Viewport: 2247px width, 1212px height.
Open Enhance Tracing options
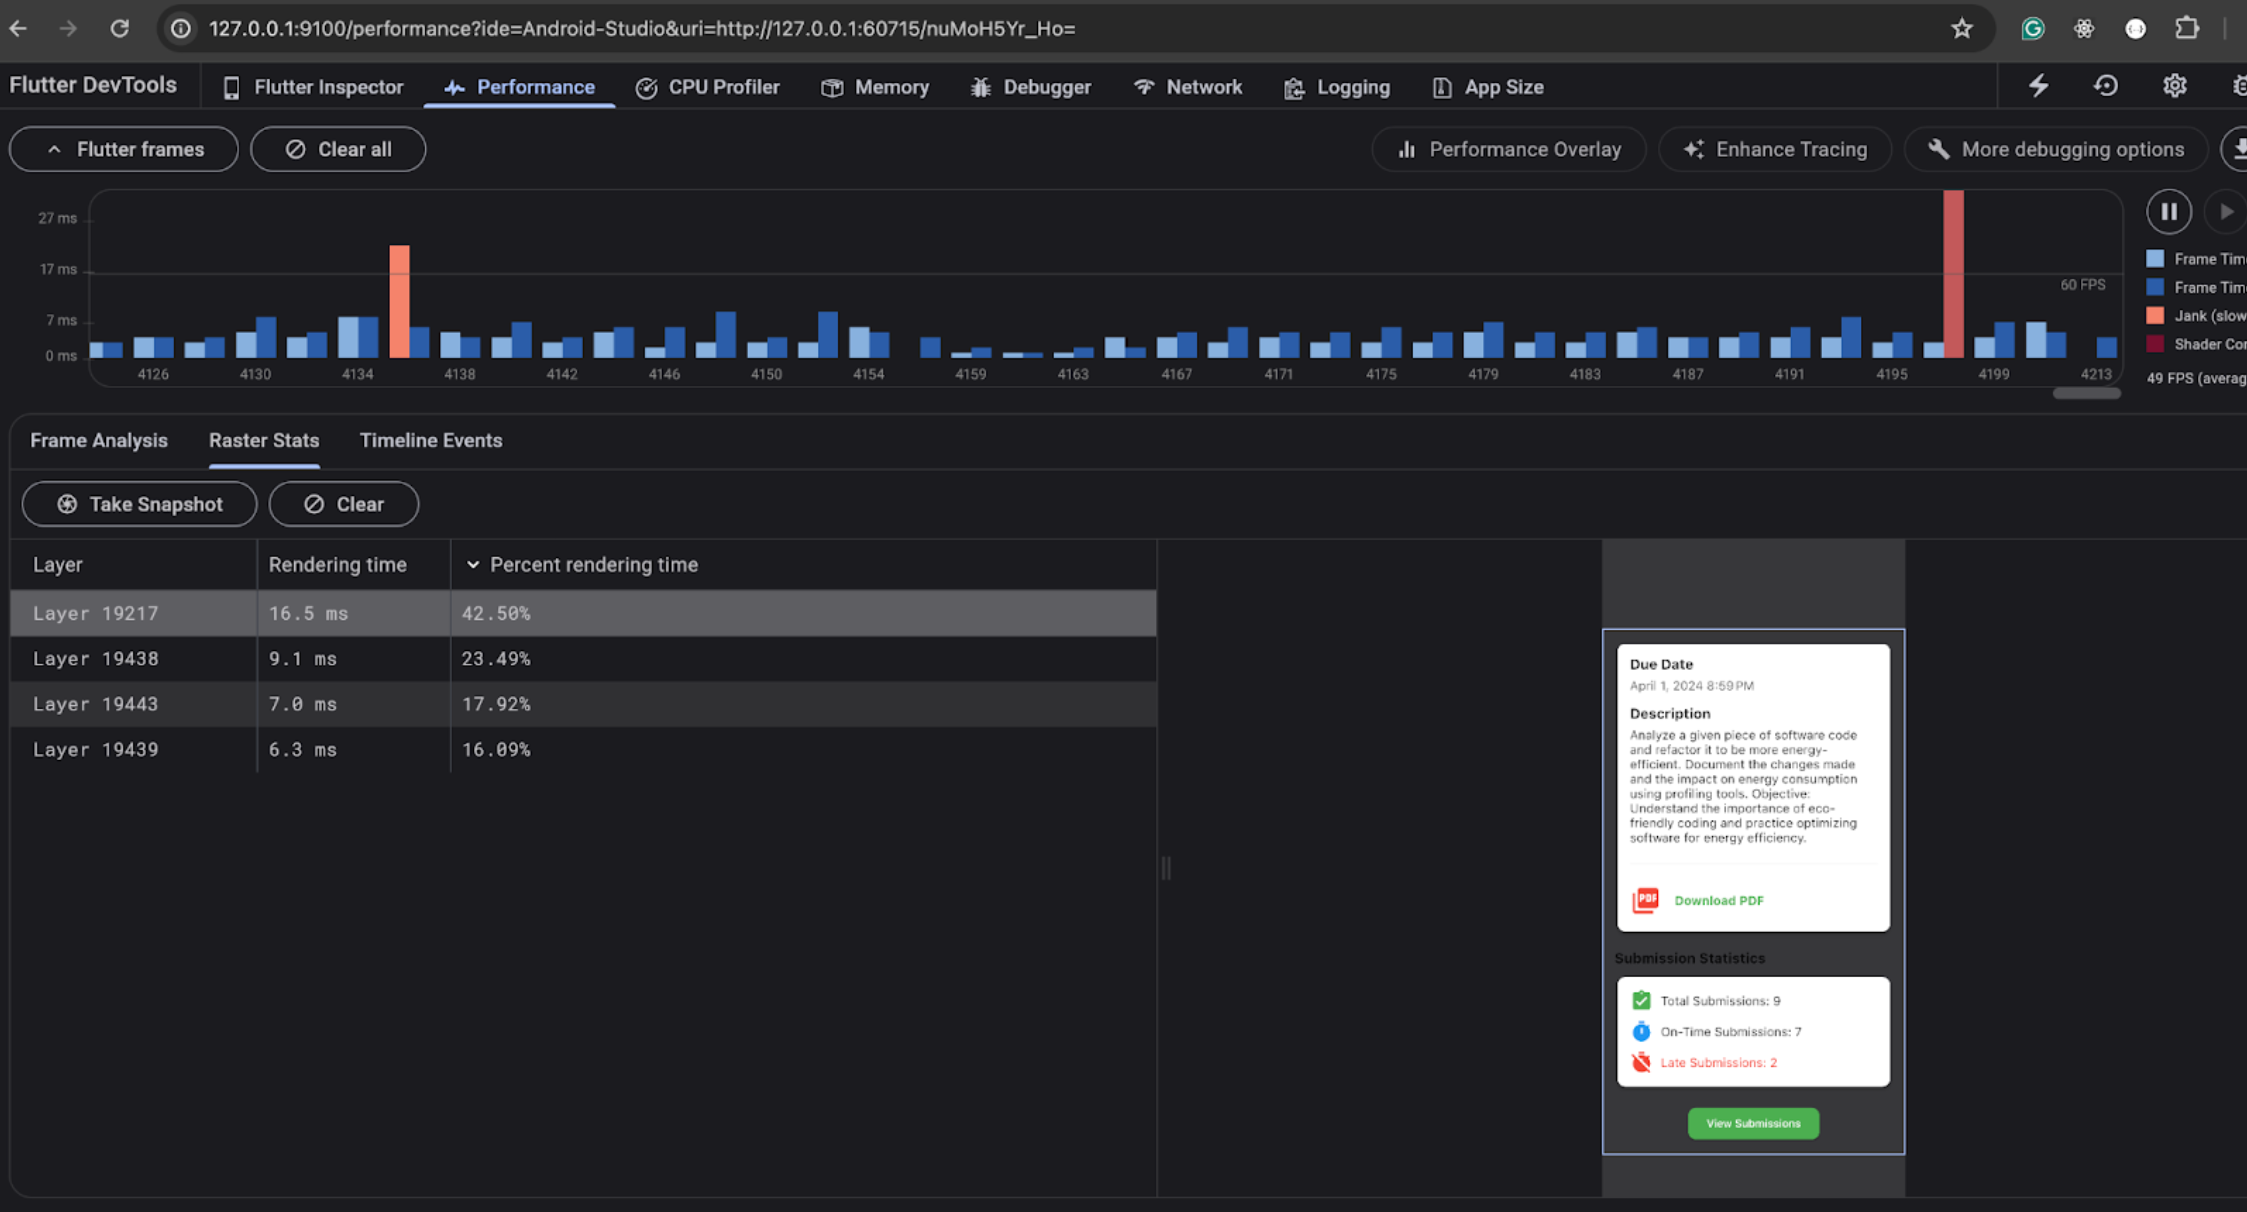(x=1775, y=149)
